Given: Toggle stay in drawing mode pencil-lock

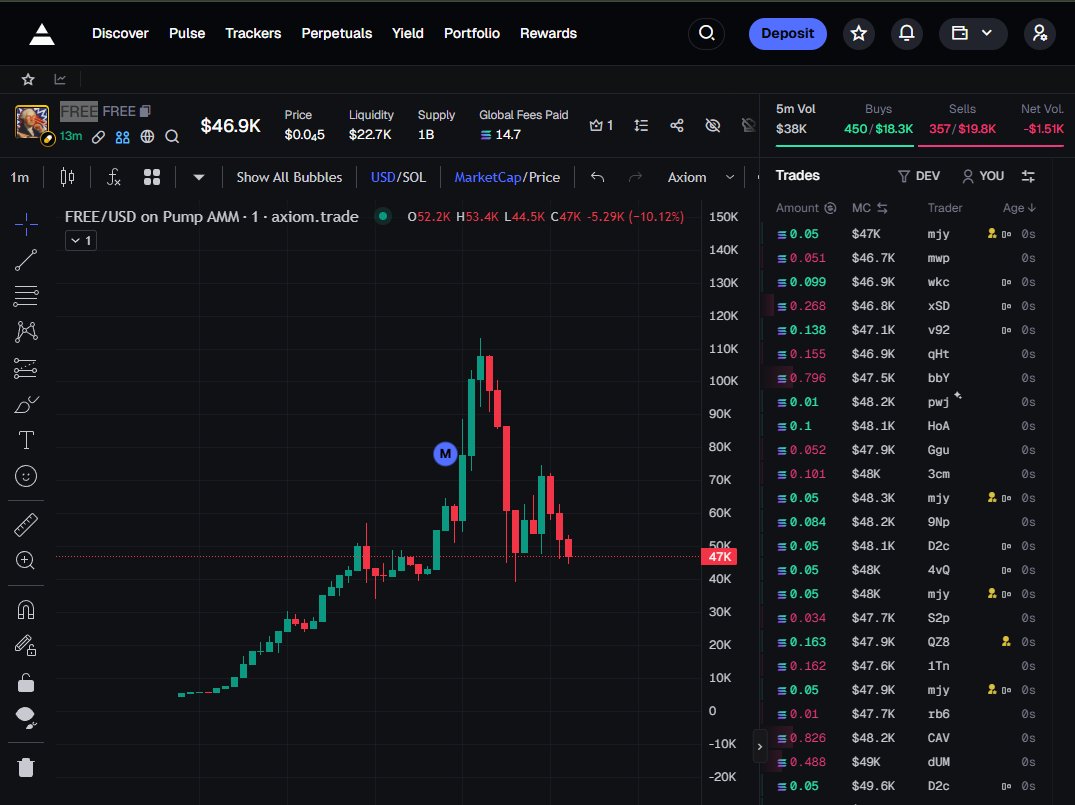Looking at the screenshot, I should pos(26,646).
